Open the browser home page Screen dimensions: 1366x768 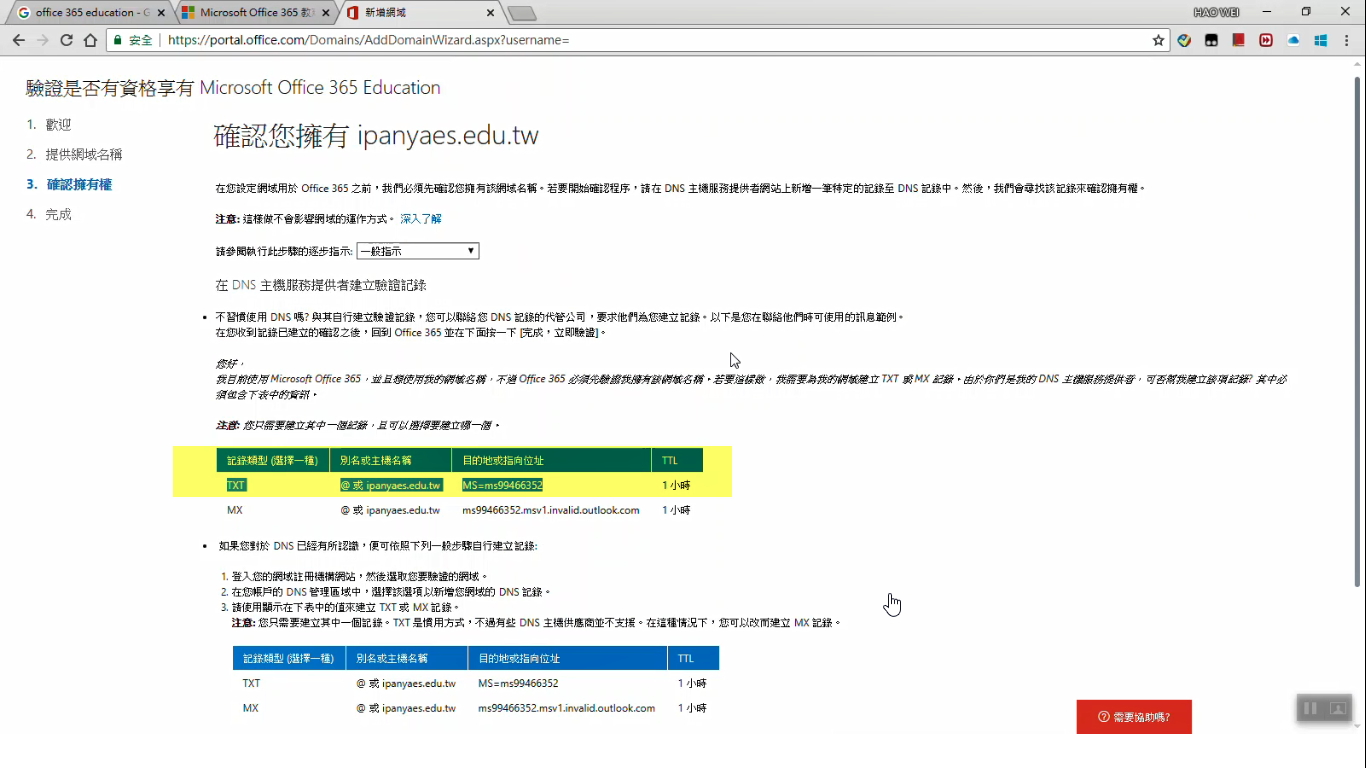click(90, 40)
